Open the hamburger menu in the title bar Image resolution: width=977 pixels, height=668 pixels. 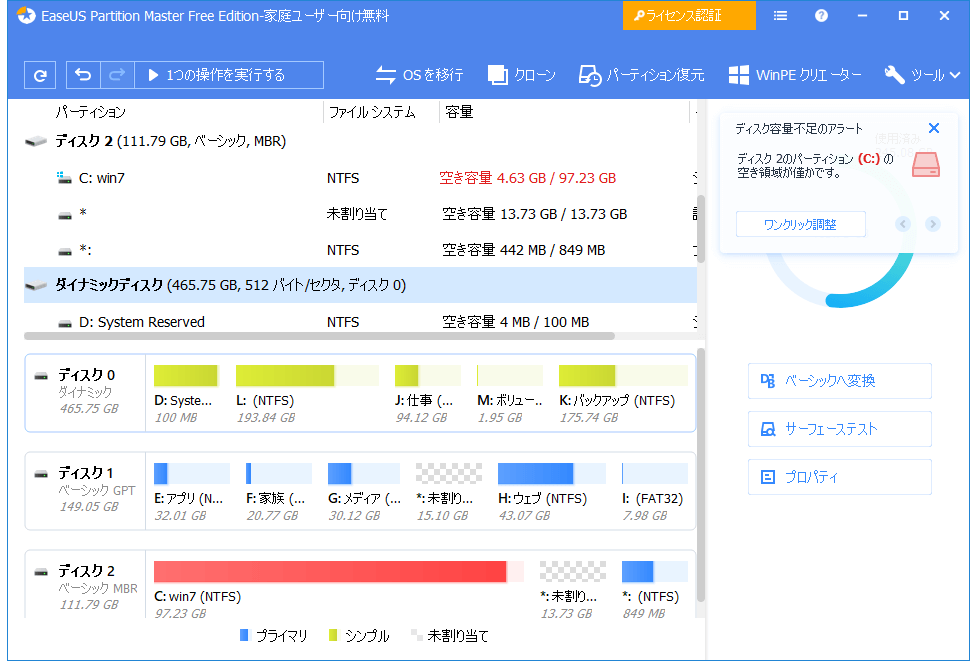click(780, 15)
